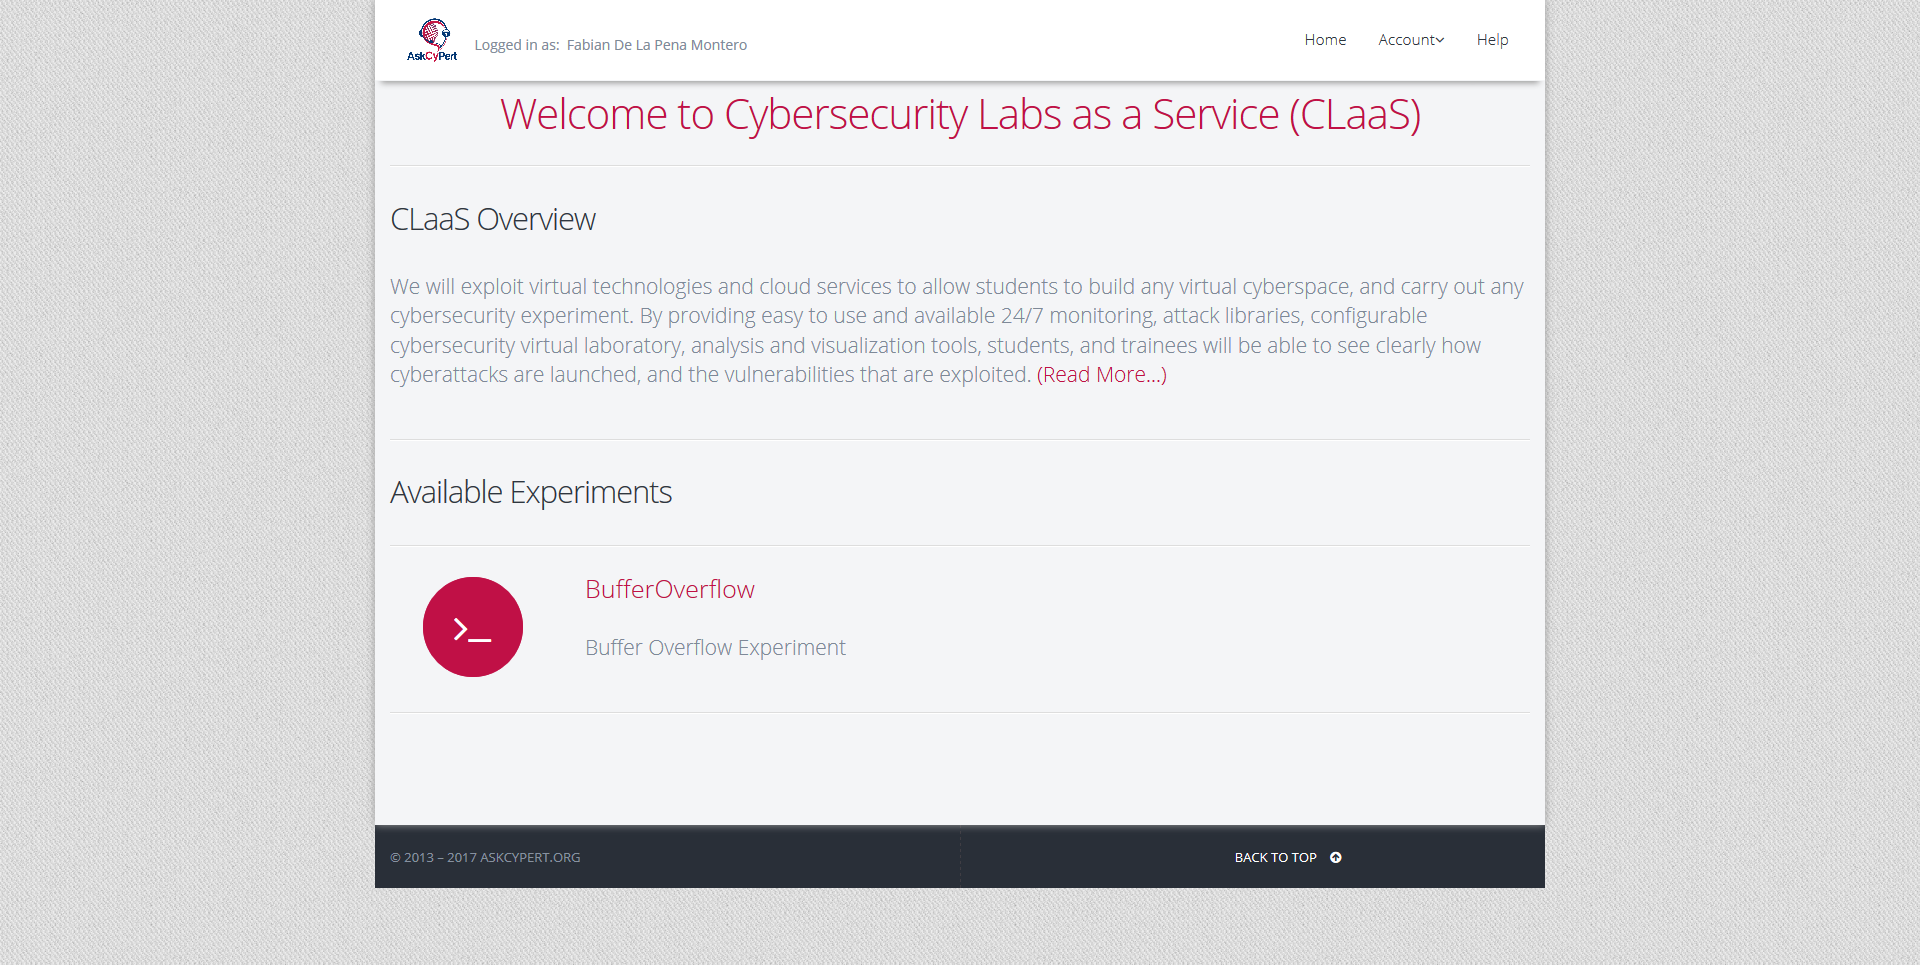
Task: Tap the AskCyPert emblem to return home
Action: coord(433,39)
